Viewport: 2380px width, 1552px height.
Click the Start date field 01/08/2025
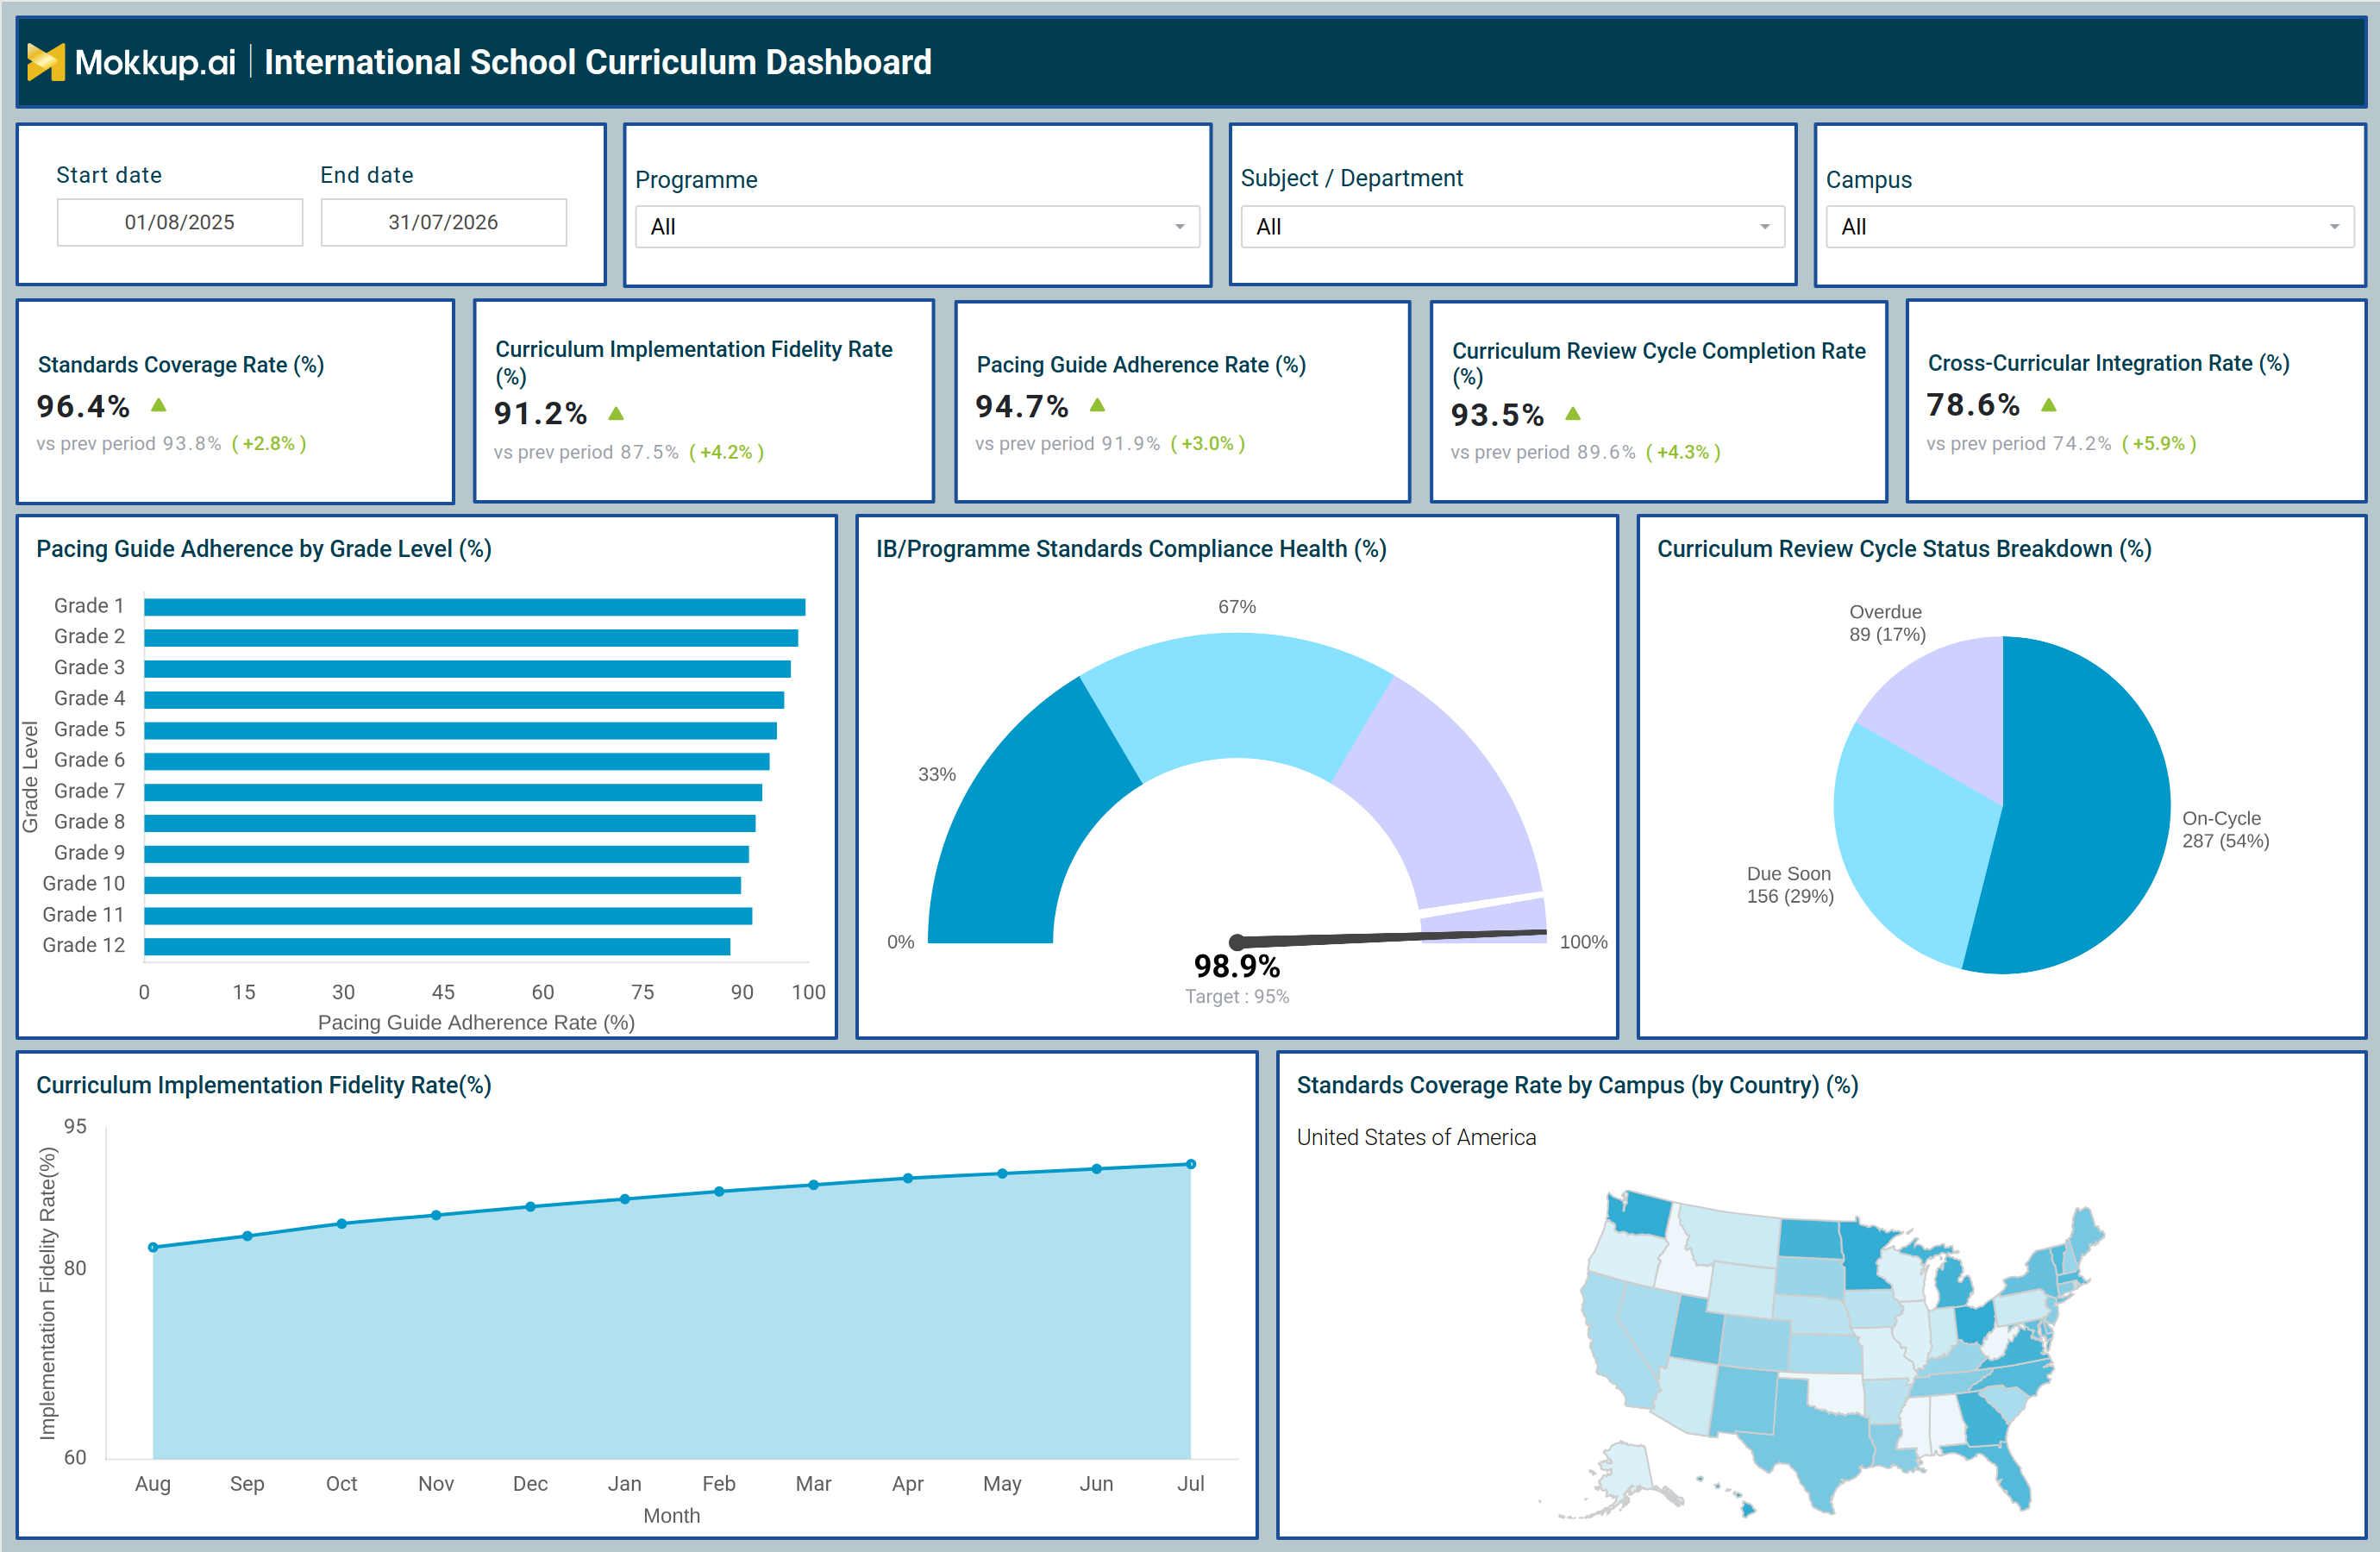[x=180, y=222]
